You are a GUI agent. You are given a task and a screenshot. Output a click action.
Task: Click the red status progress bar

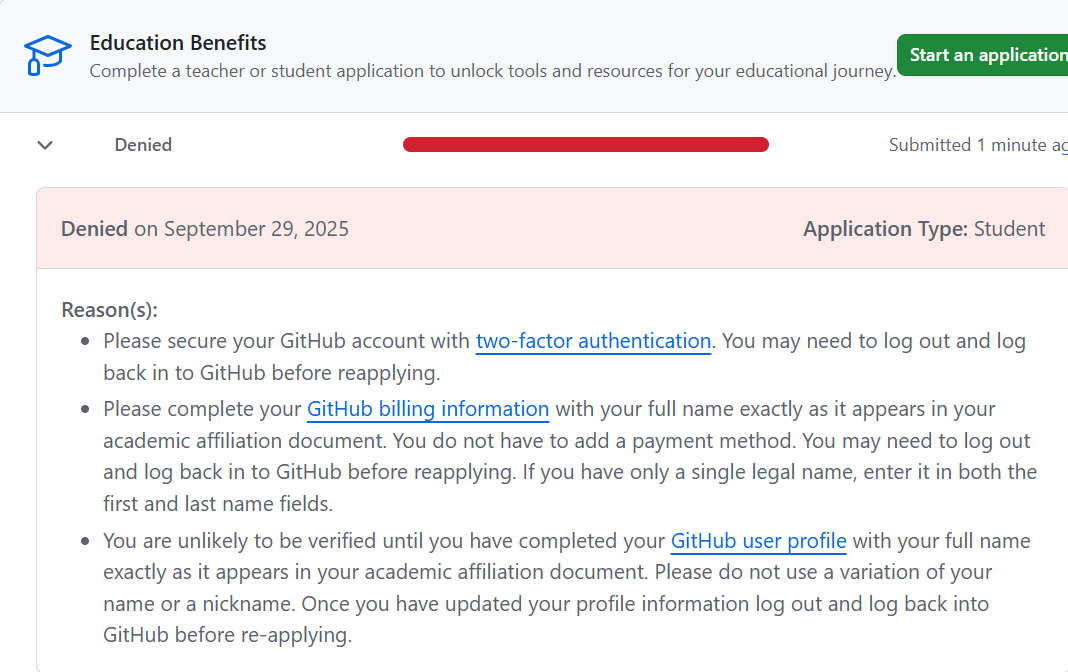tap(585, 144)
